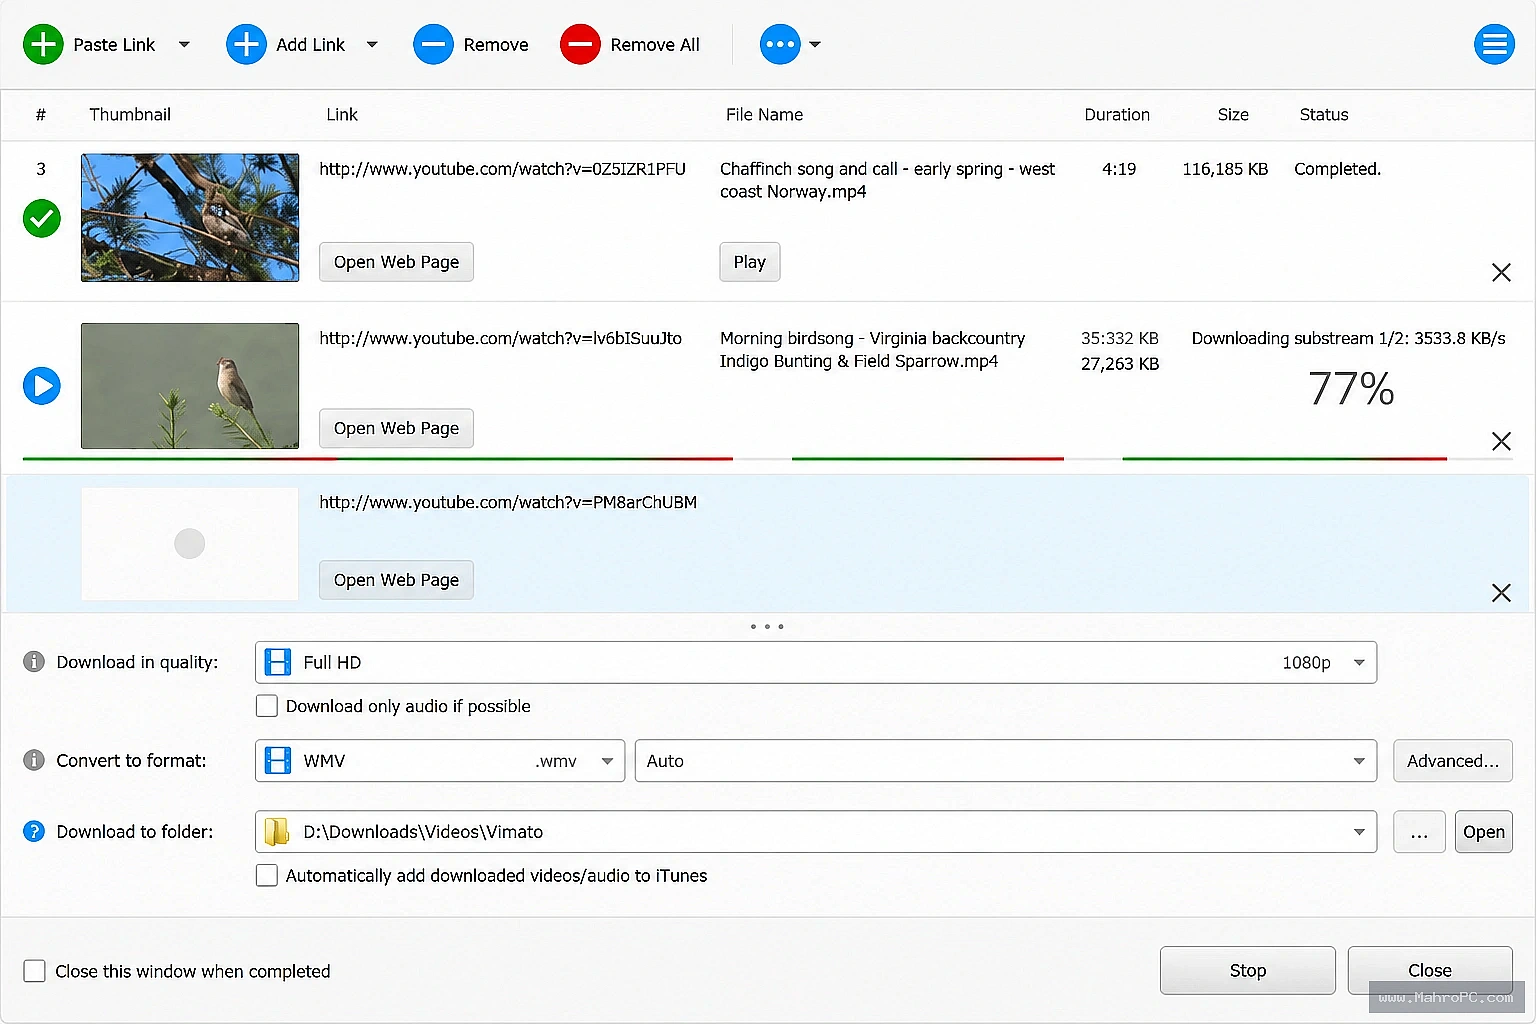
Task: Click the 27,263 KB size value
Action: [1120, 364]
